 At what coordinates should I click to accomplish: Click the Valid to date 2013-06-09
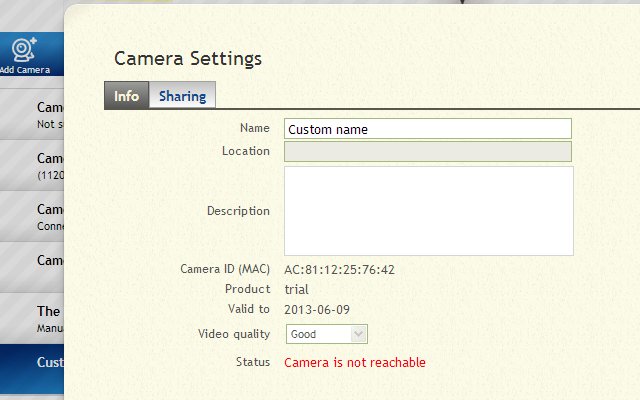tap(317, 309)
